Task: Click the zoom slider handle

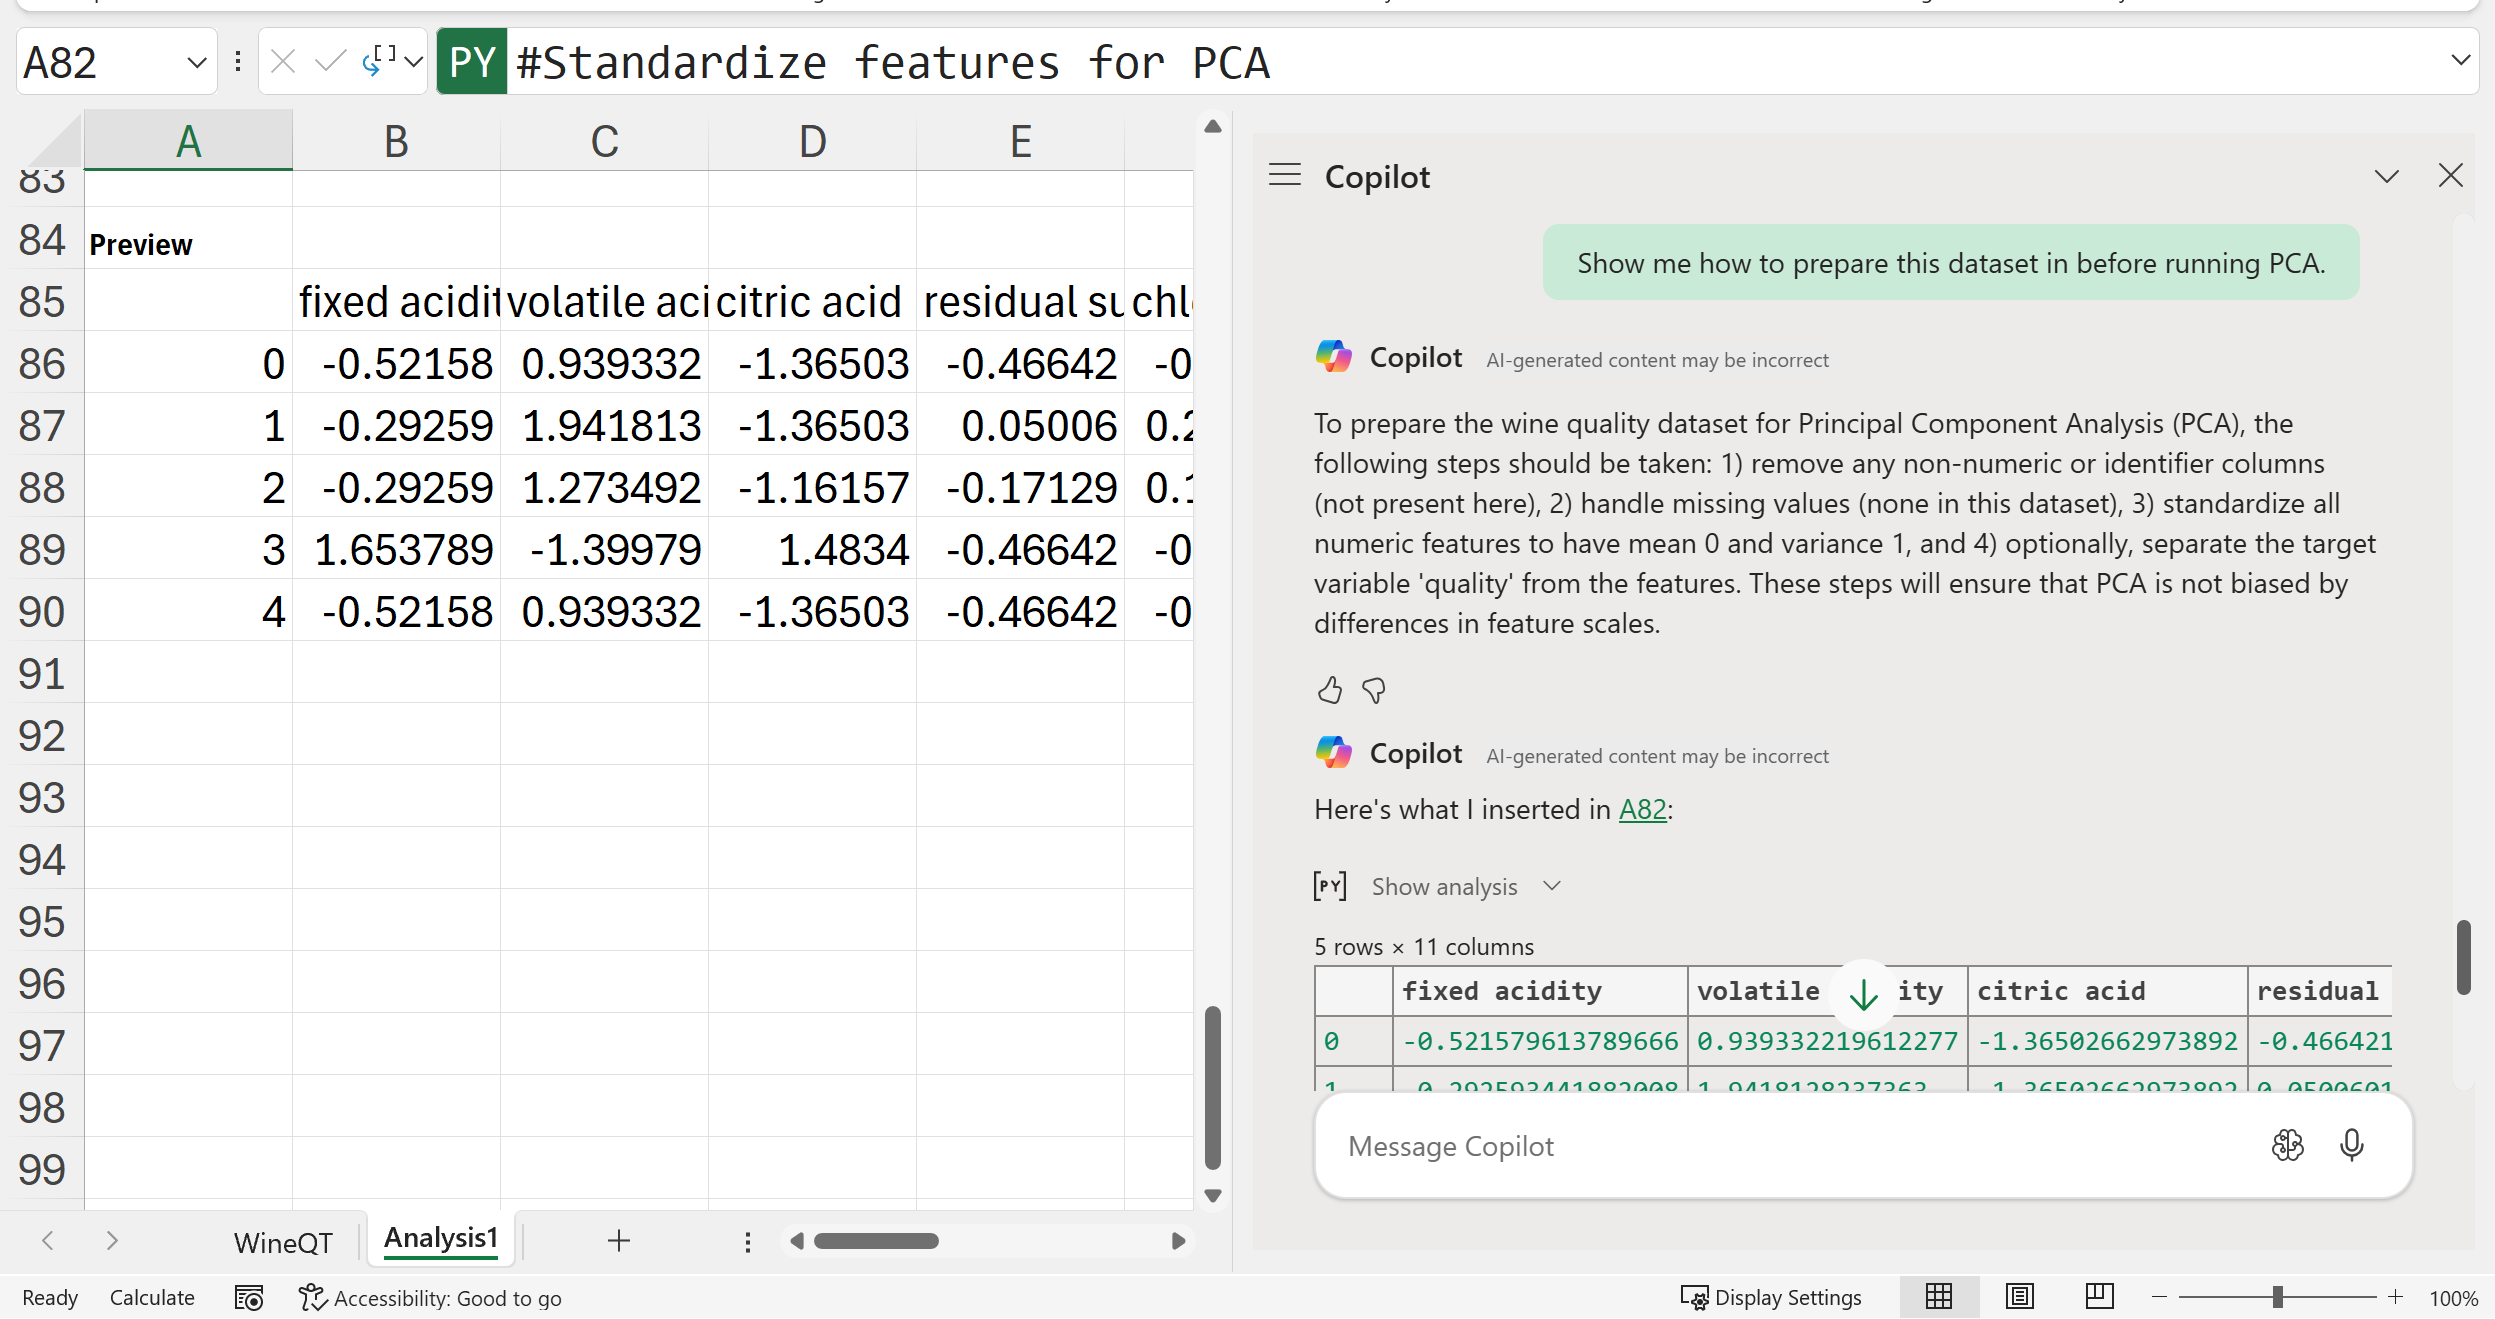Action: 2277,1297
